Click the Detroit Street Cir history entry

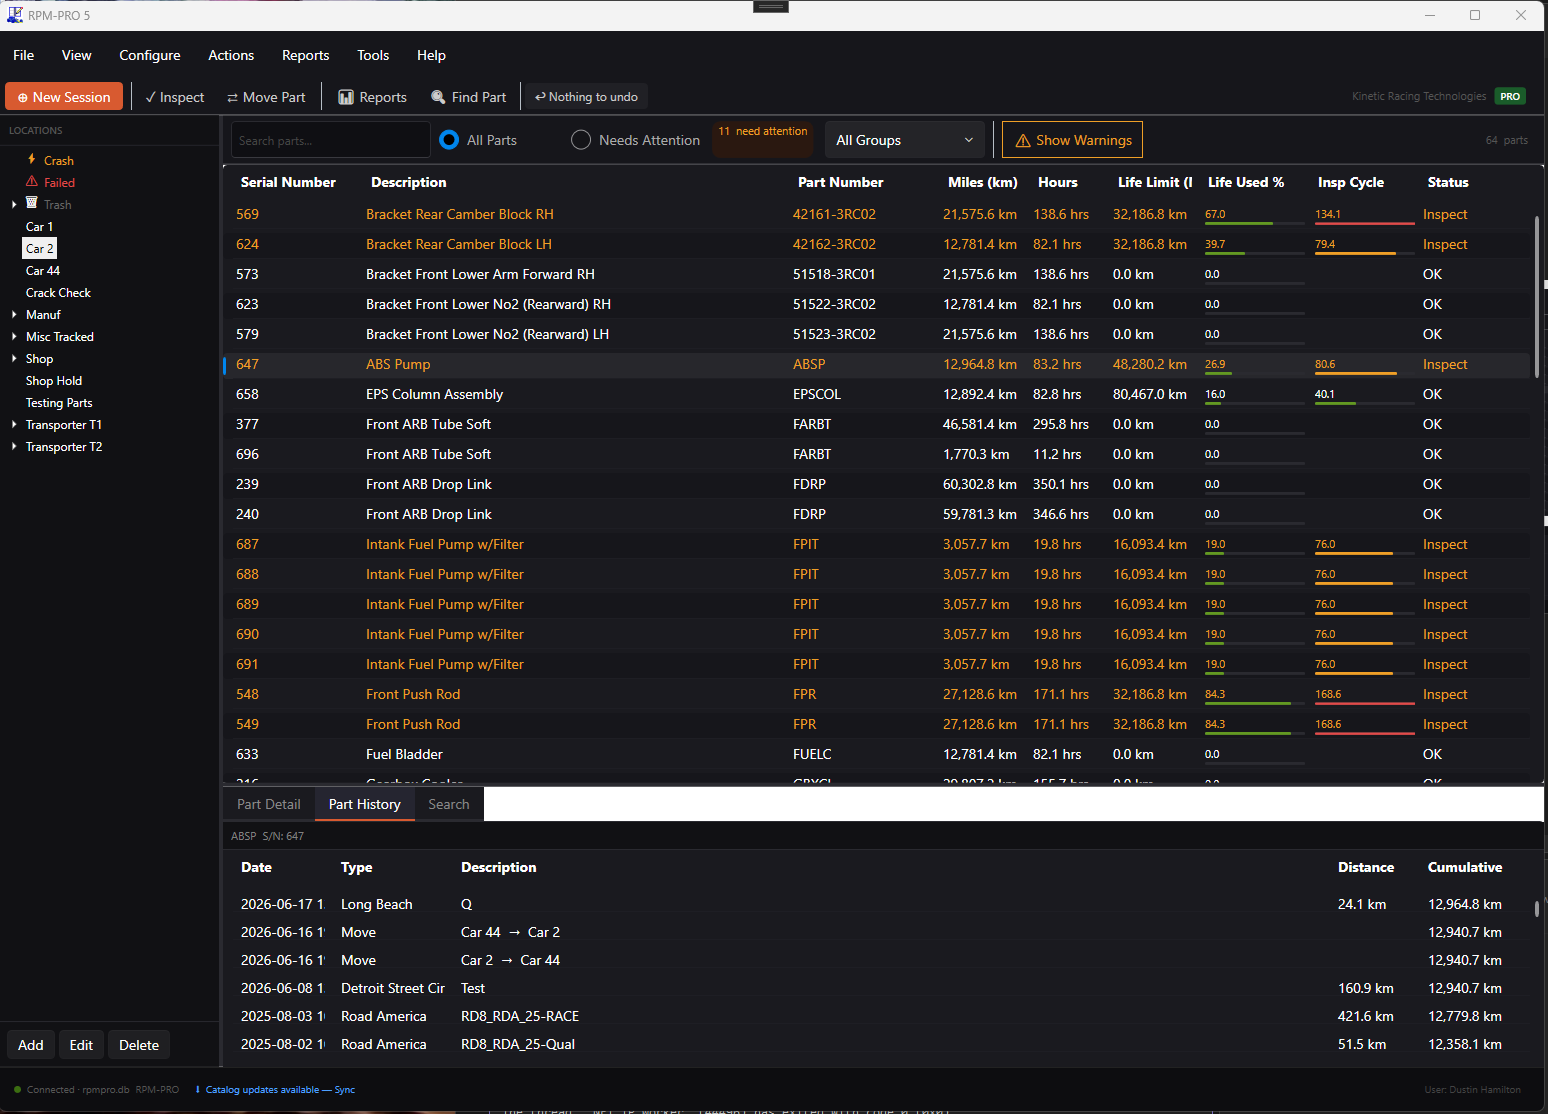[x=877, y=988]
